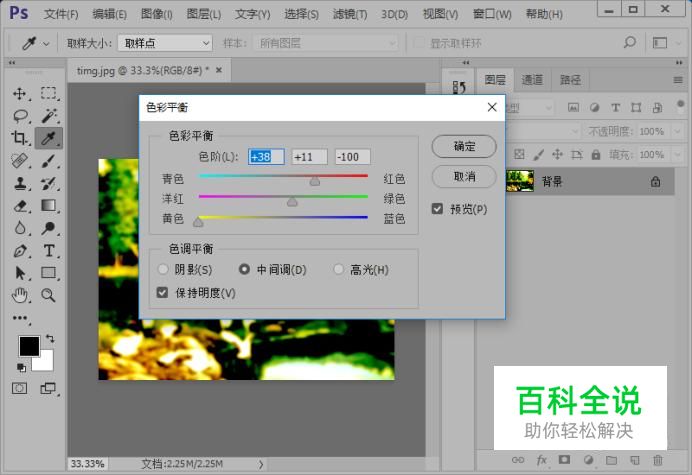The image size is (692, 475).
Task: Select the 中间调(D) midtones radio button
Action: tap(244, 269)
